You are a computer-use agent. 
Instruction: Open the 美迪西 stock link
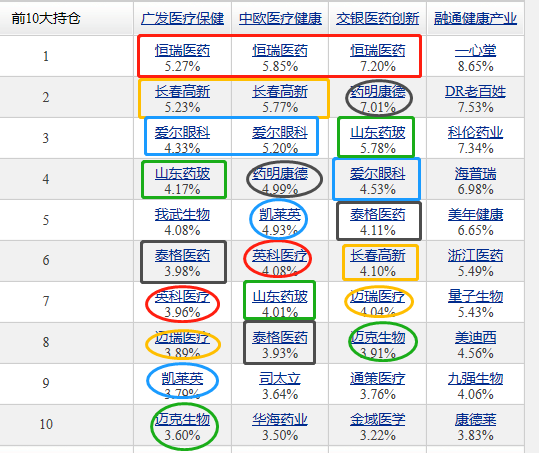pos(475,338)
